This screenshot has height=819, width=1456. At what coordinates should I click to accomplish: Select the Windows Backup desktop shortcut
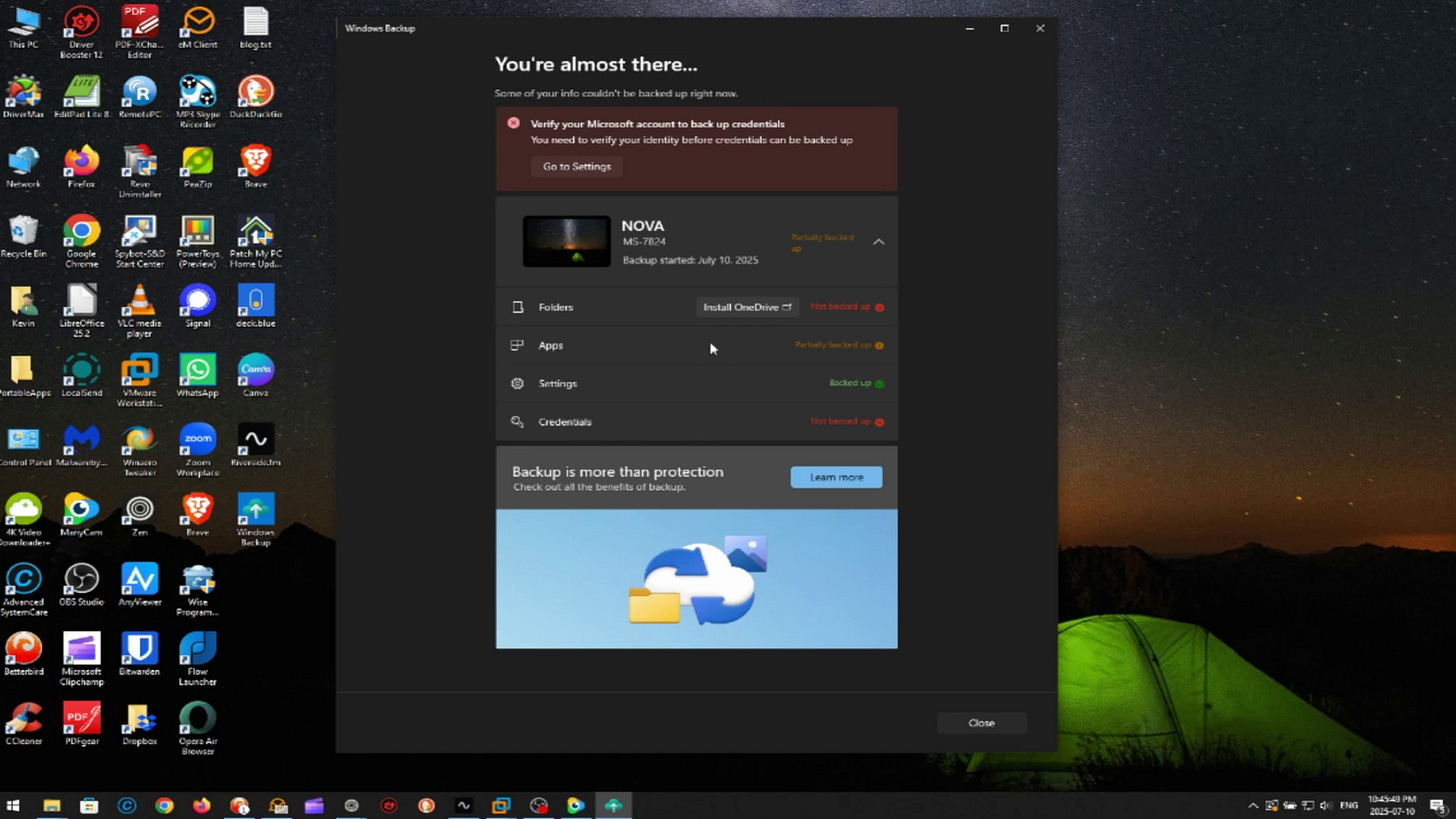256,520
